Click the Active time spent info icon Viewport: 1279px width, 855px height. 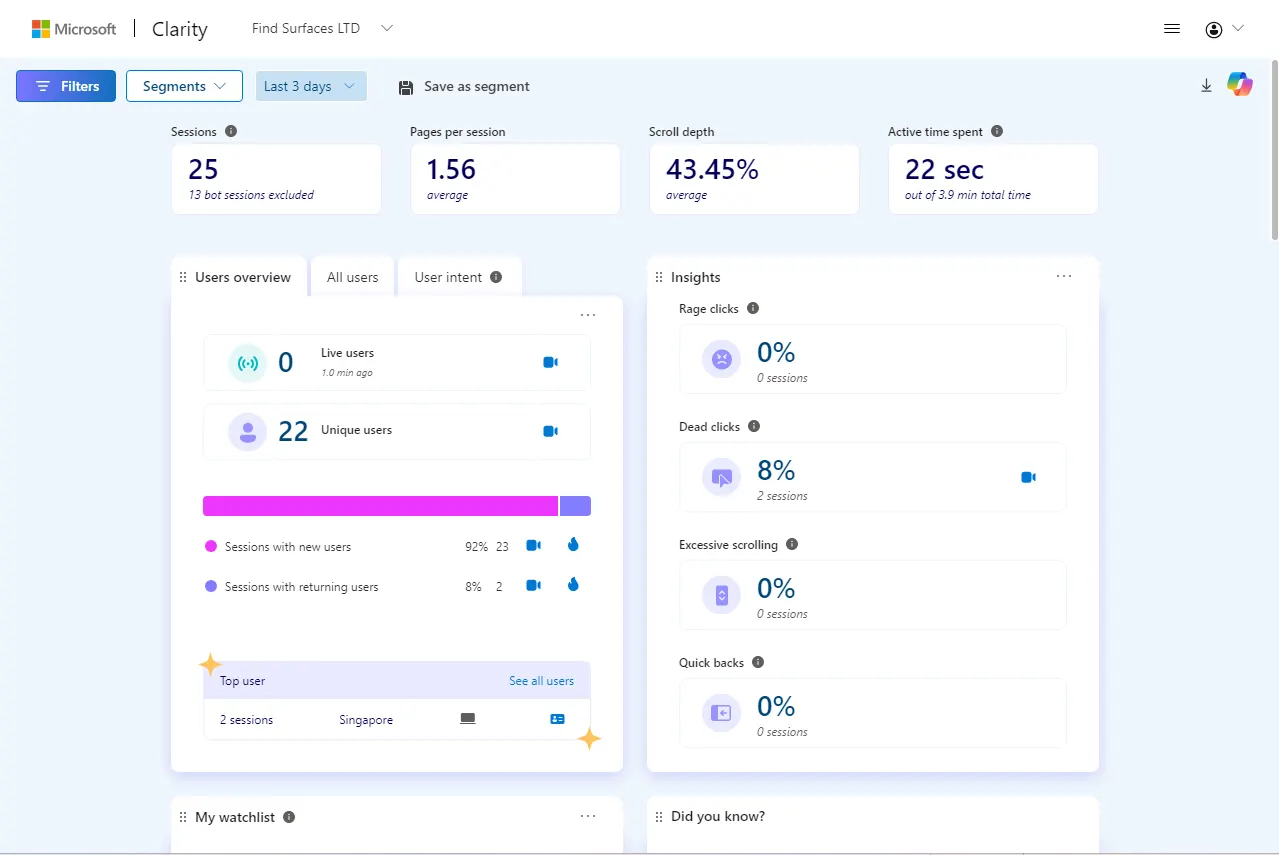pos(997,131)
